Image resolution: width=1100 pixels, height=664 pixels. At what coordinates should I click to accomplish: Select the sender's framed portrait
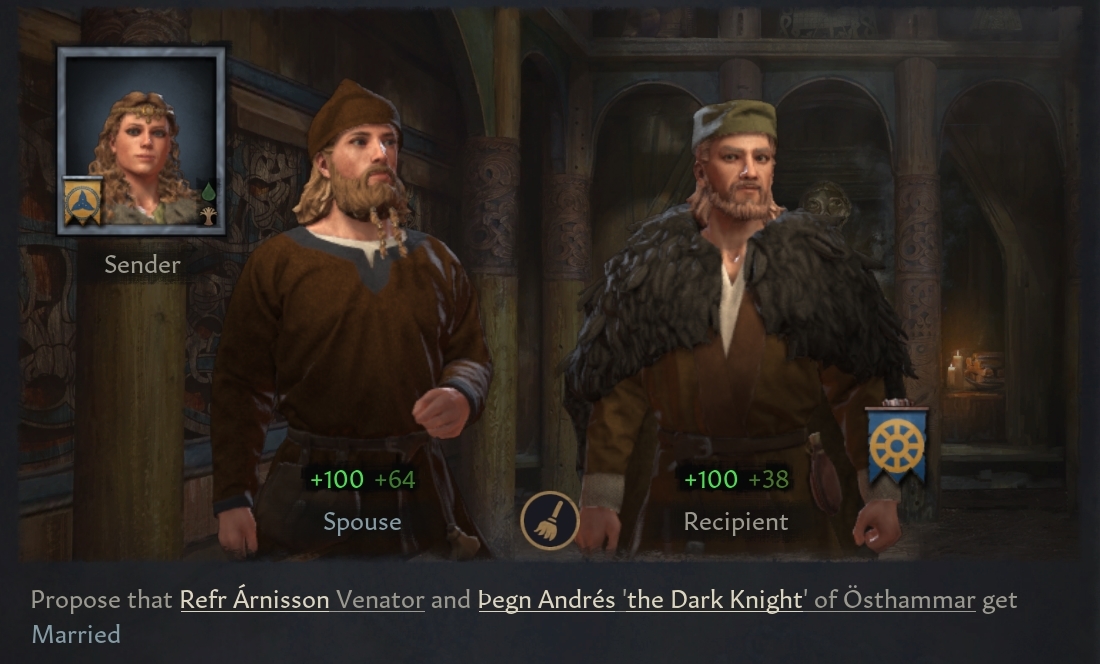tap(141, 141)
